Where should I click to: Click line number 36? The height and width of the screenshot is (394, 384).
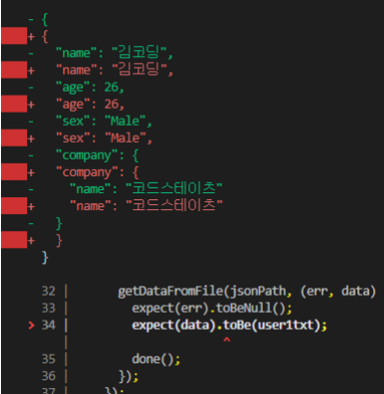(x=48, y=376)
